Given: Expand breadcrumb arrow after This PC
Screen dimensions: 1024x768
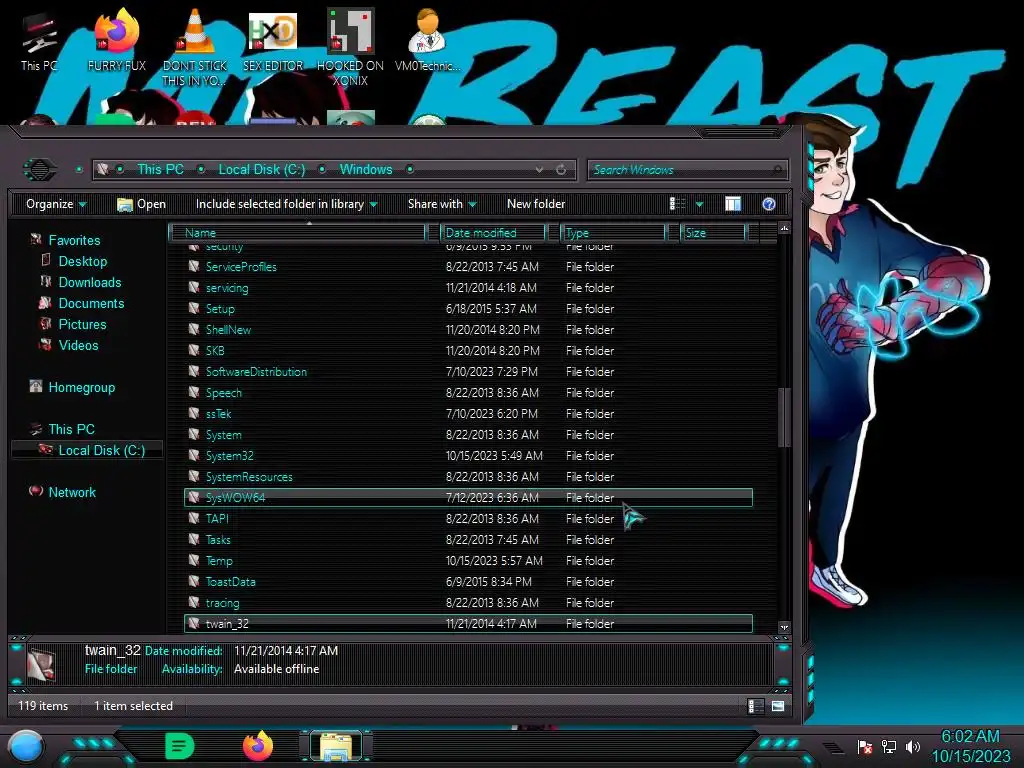Looking at the screenshot, I should click(x=201, y=170).
